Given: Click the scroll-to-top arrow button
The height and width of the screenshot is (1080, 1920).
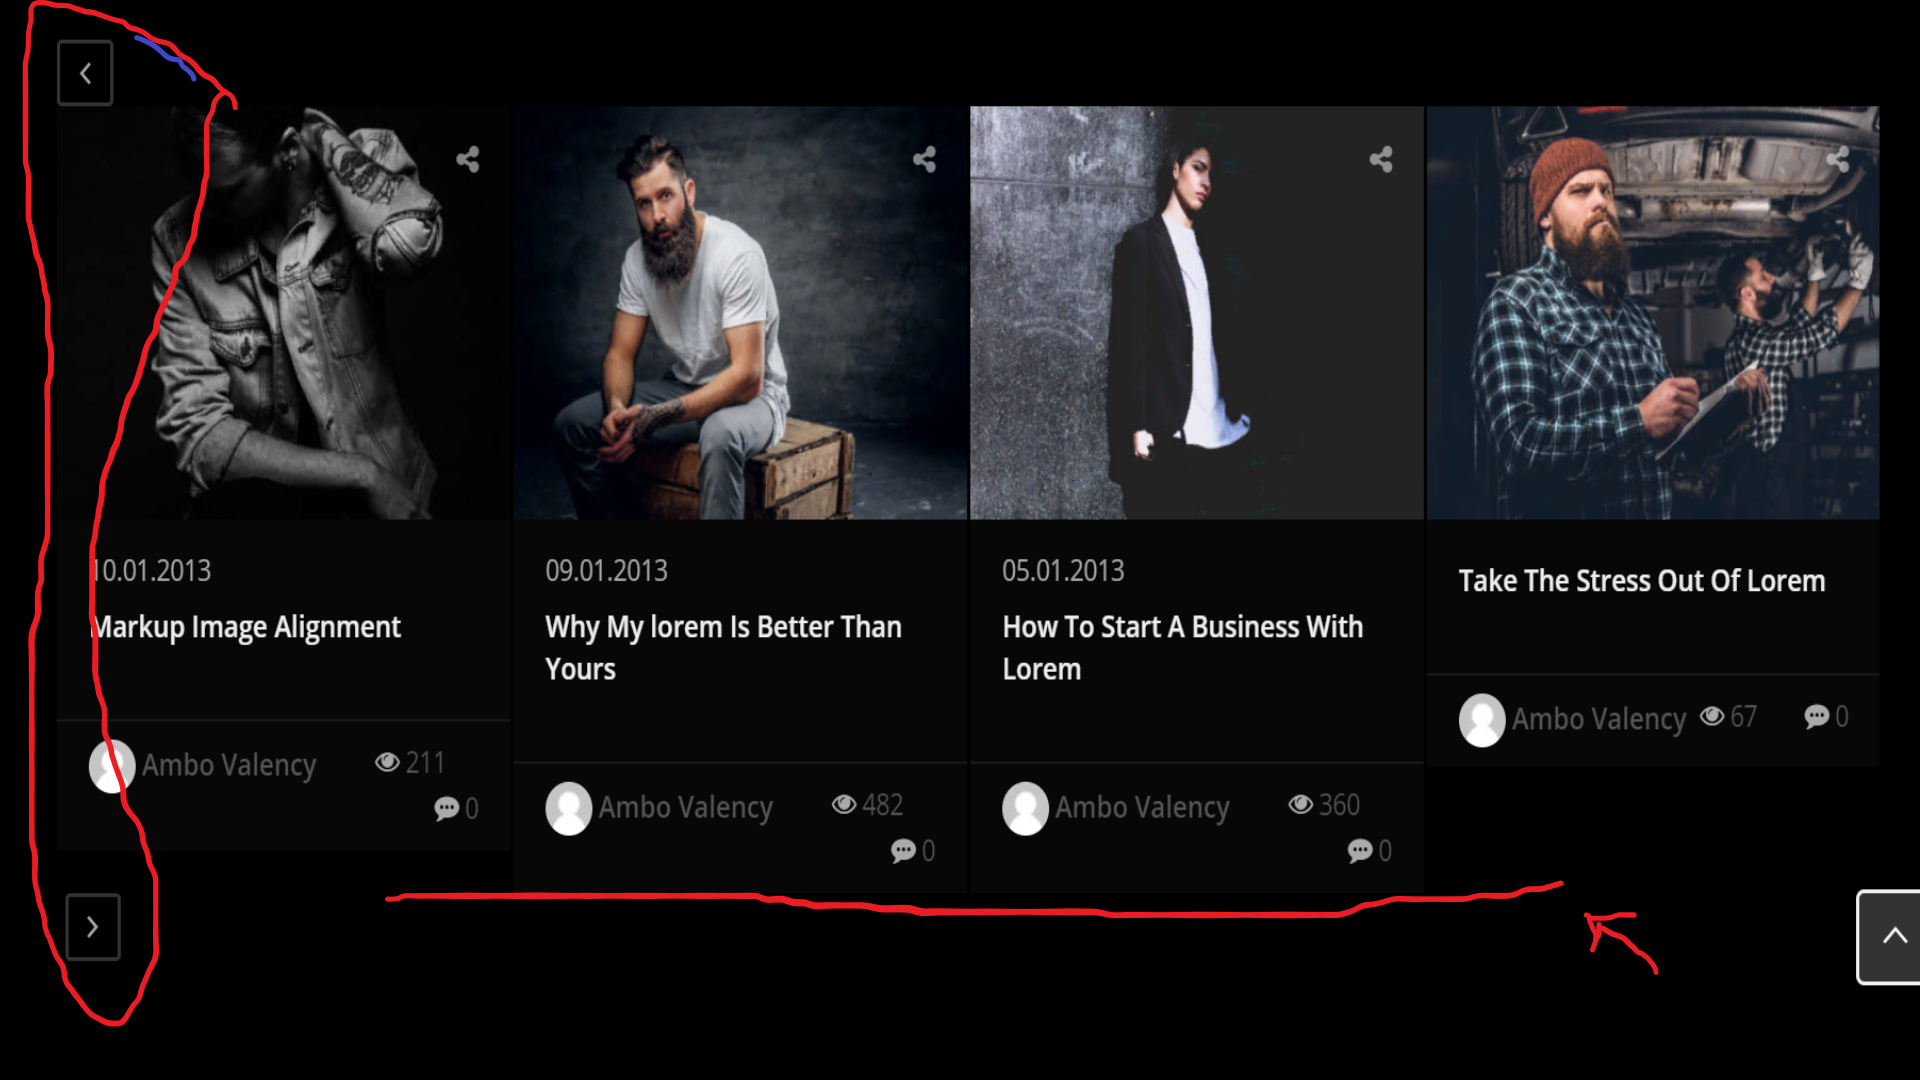Looking at the screenshot, I should 1889,937.
